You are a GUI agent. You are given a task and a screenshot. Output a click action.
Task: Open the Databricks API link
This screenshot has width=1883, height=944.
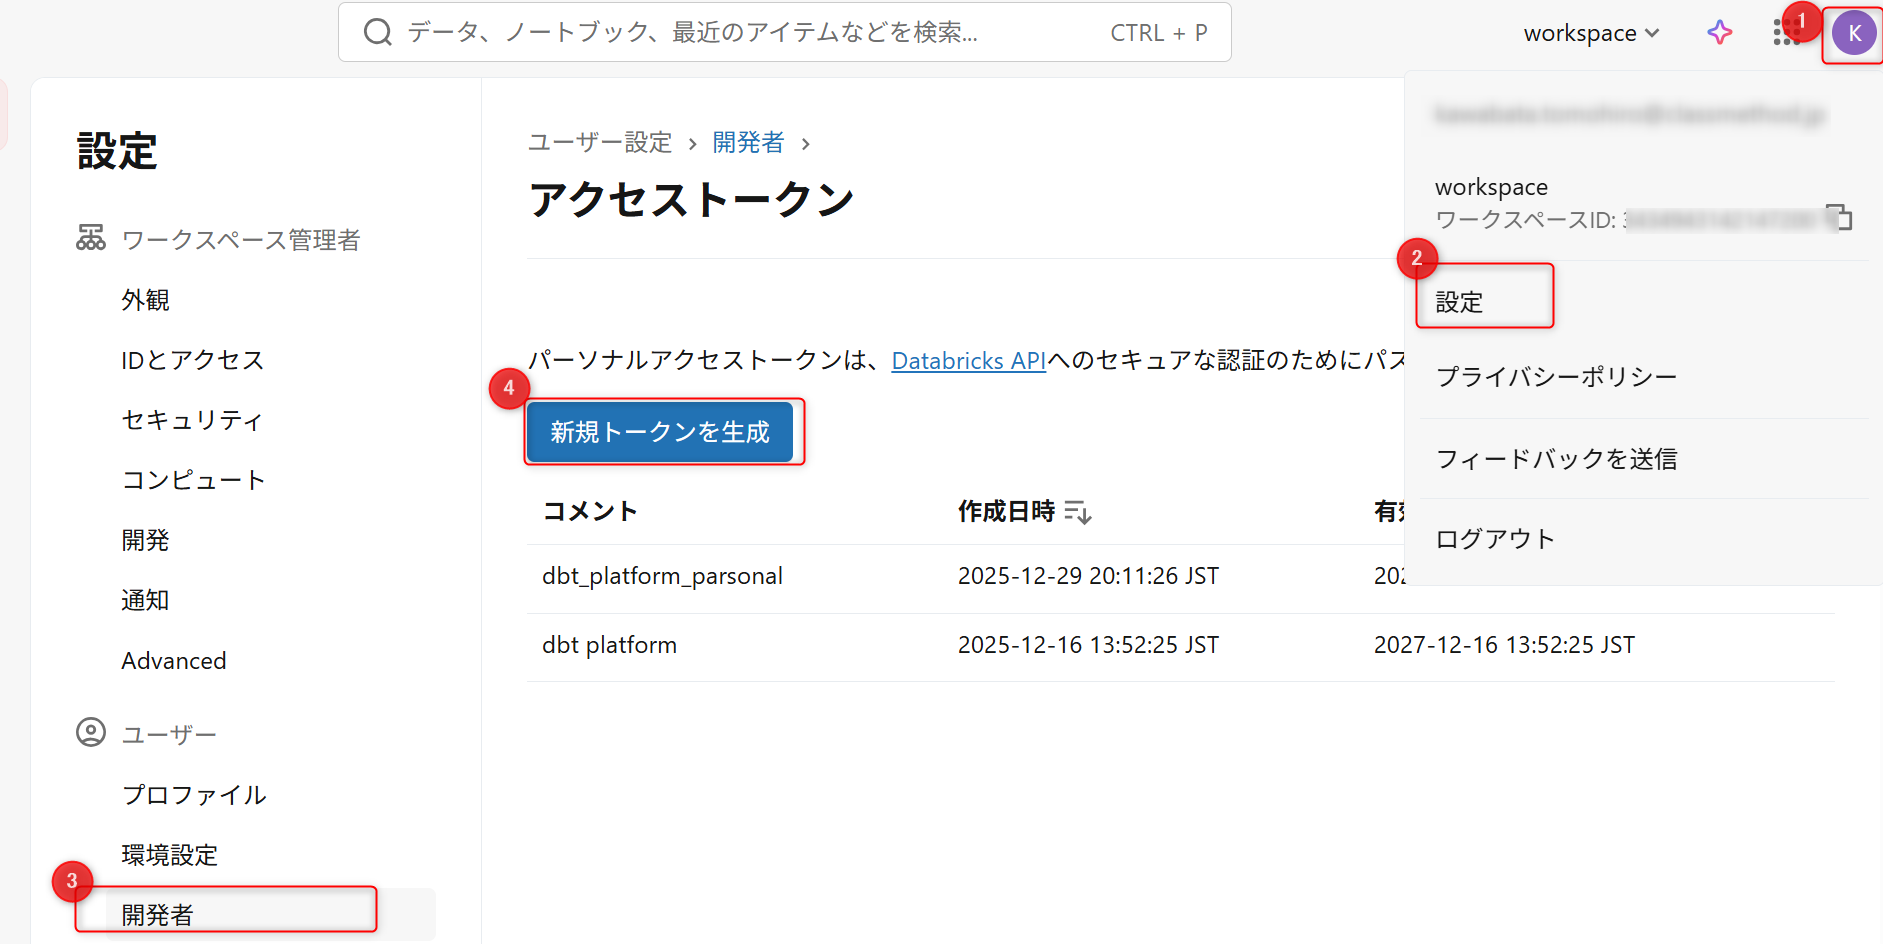(968, 361)
